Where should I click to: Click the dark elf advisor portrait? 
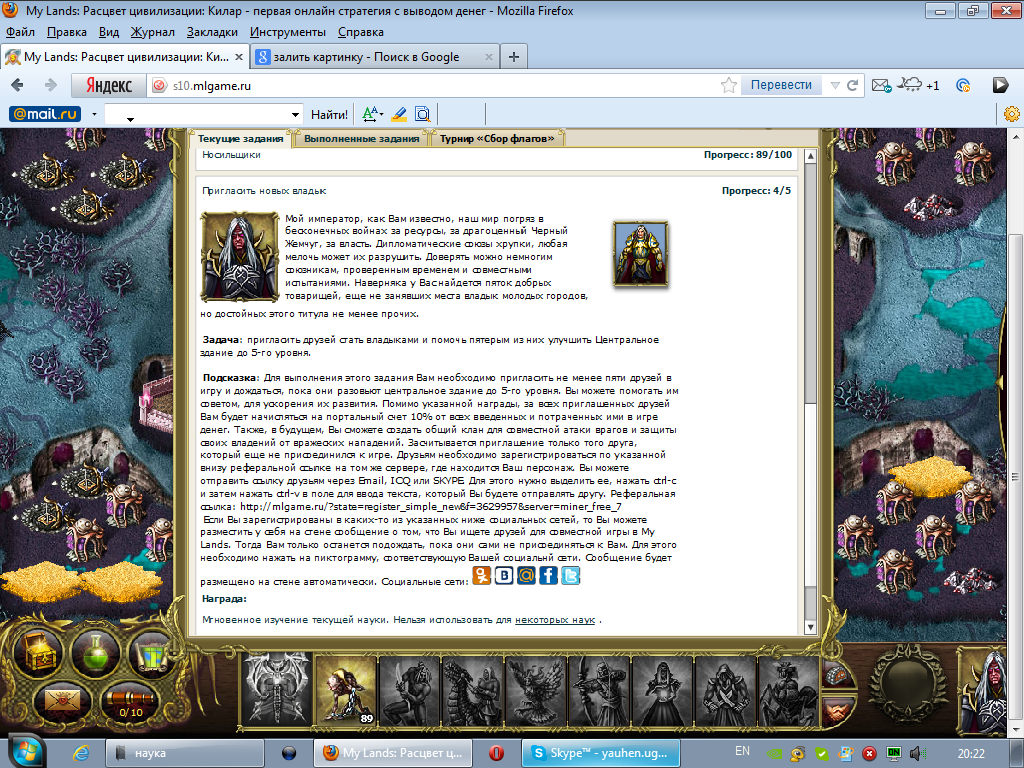point(240,256)
